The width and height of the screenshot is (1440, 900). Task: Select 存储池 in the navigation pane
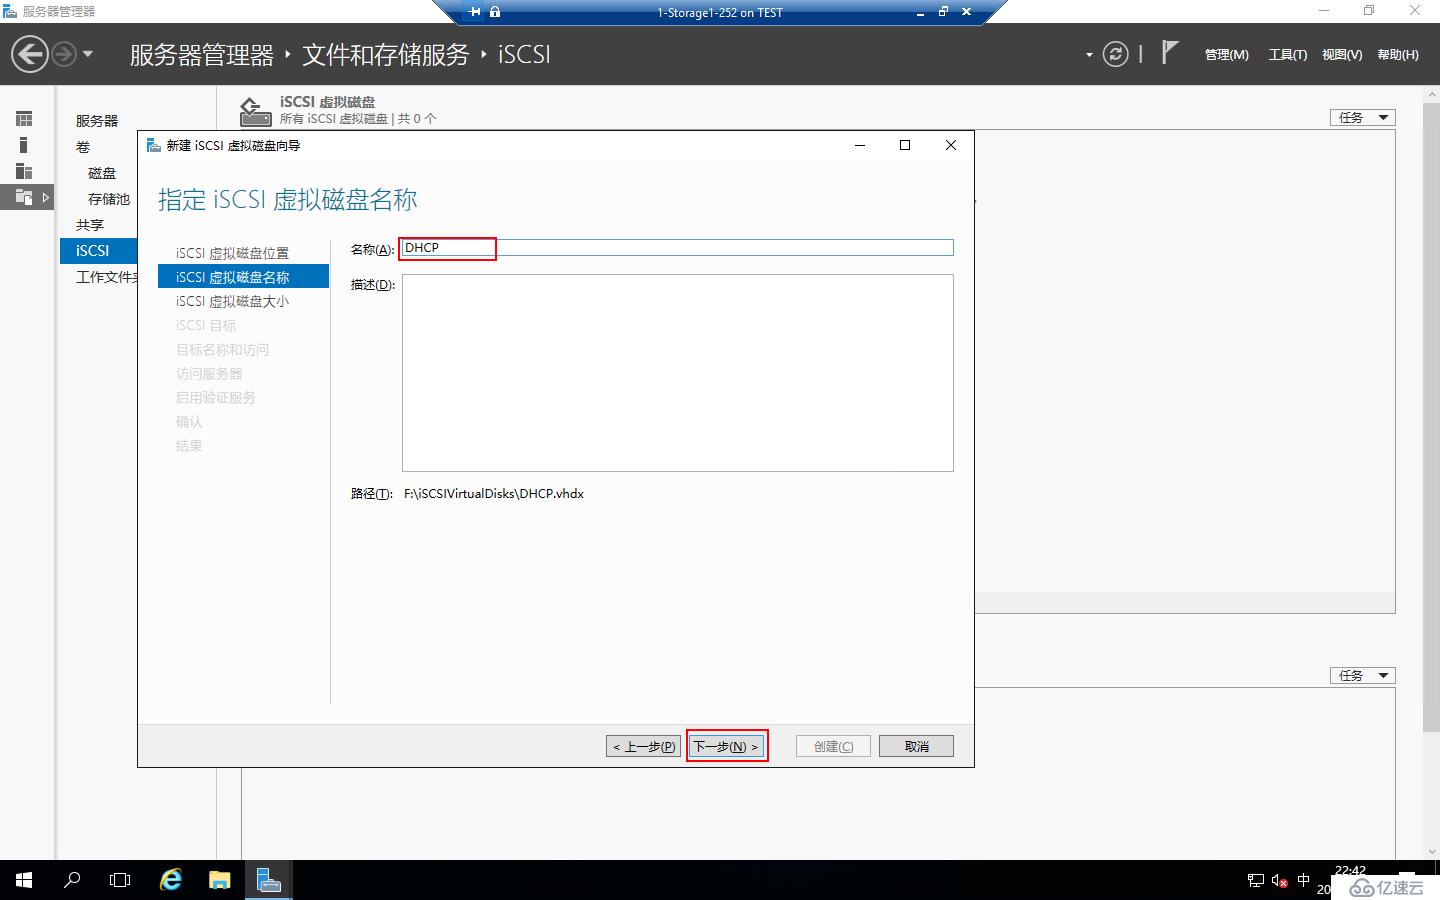[x=109, y=199]
